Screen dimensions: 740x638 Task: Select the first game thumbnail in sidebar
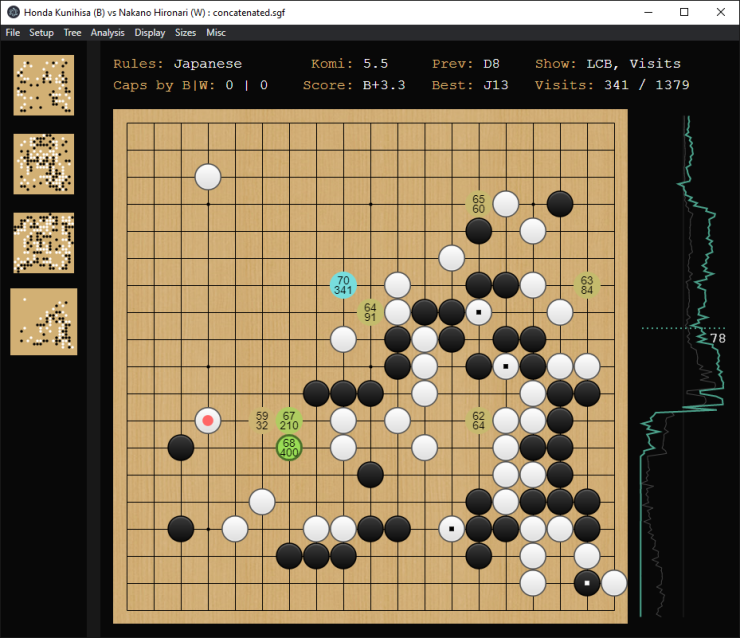click(44, 85)
